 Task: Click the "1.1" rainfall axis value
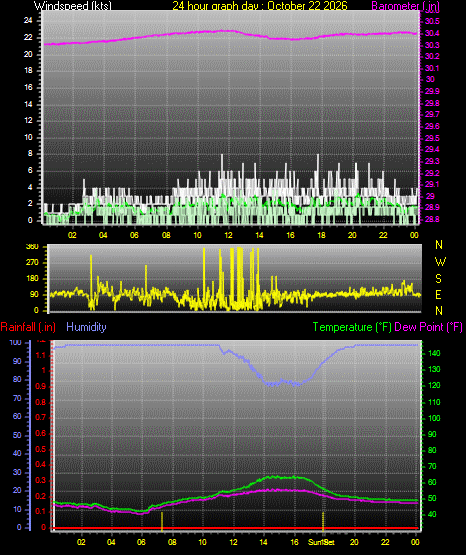[x=41, y=355]
